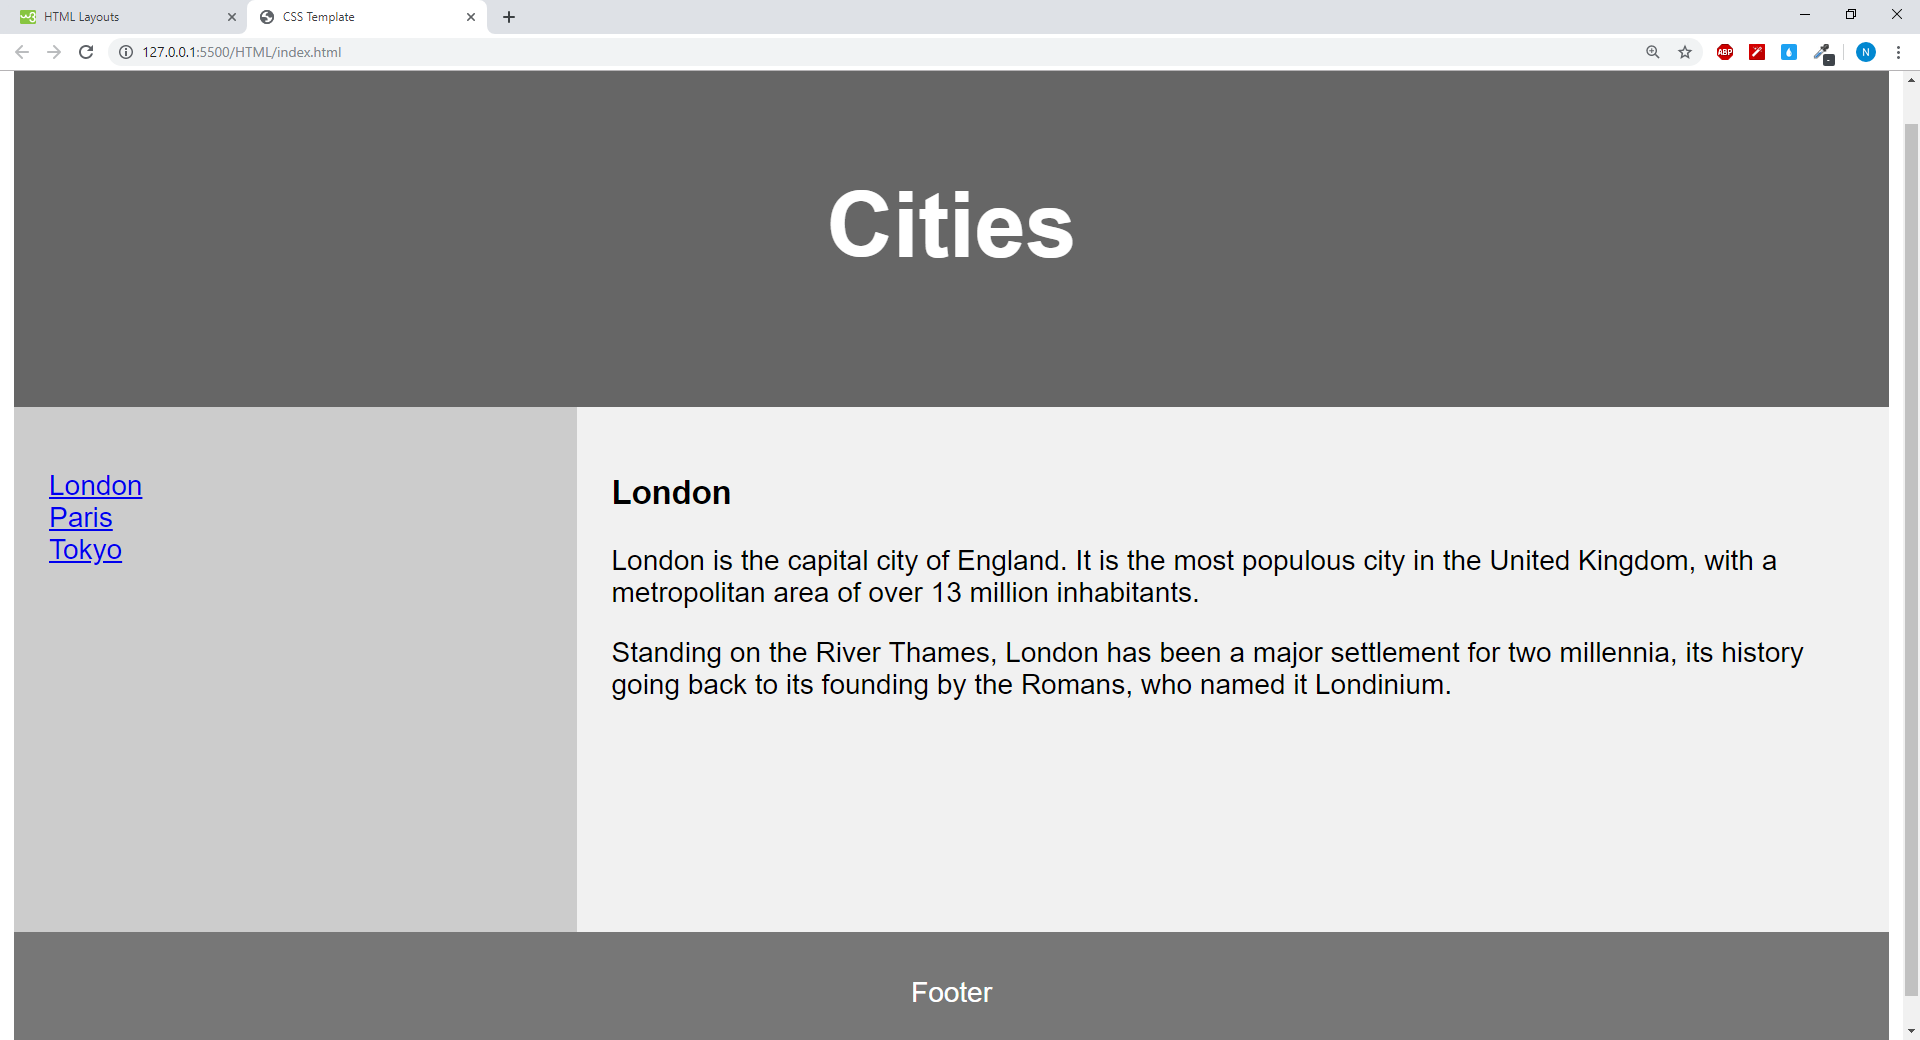Bookmark this page with the star icon
1920x1040 pixels.
[x=1685, y=52]
